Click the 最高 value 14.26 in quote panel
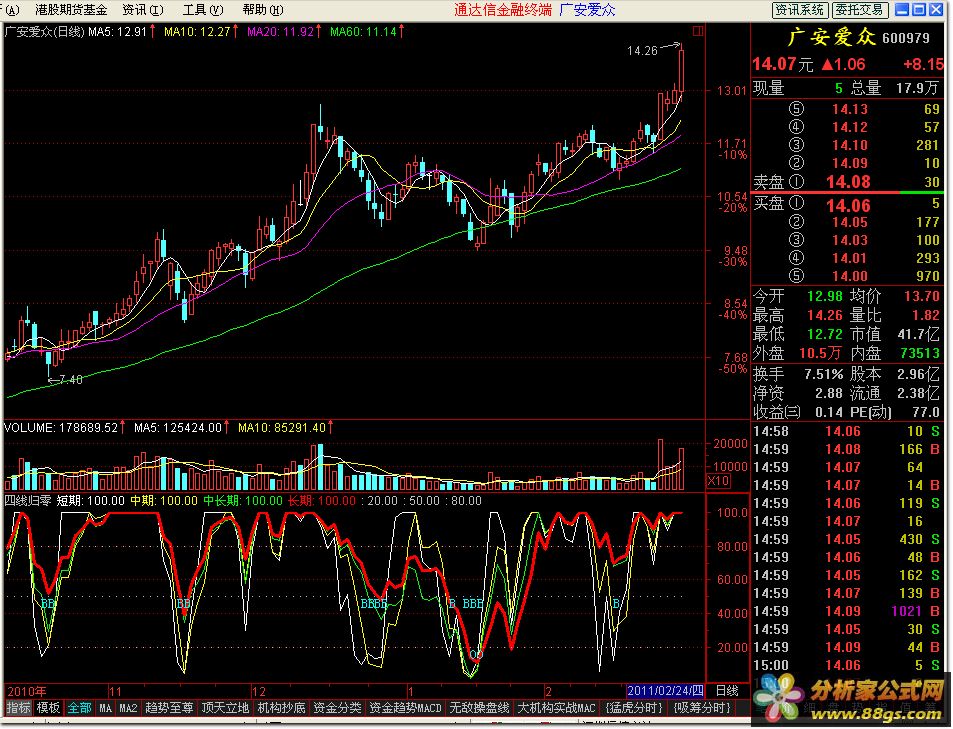 [x=825, y=315]
